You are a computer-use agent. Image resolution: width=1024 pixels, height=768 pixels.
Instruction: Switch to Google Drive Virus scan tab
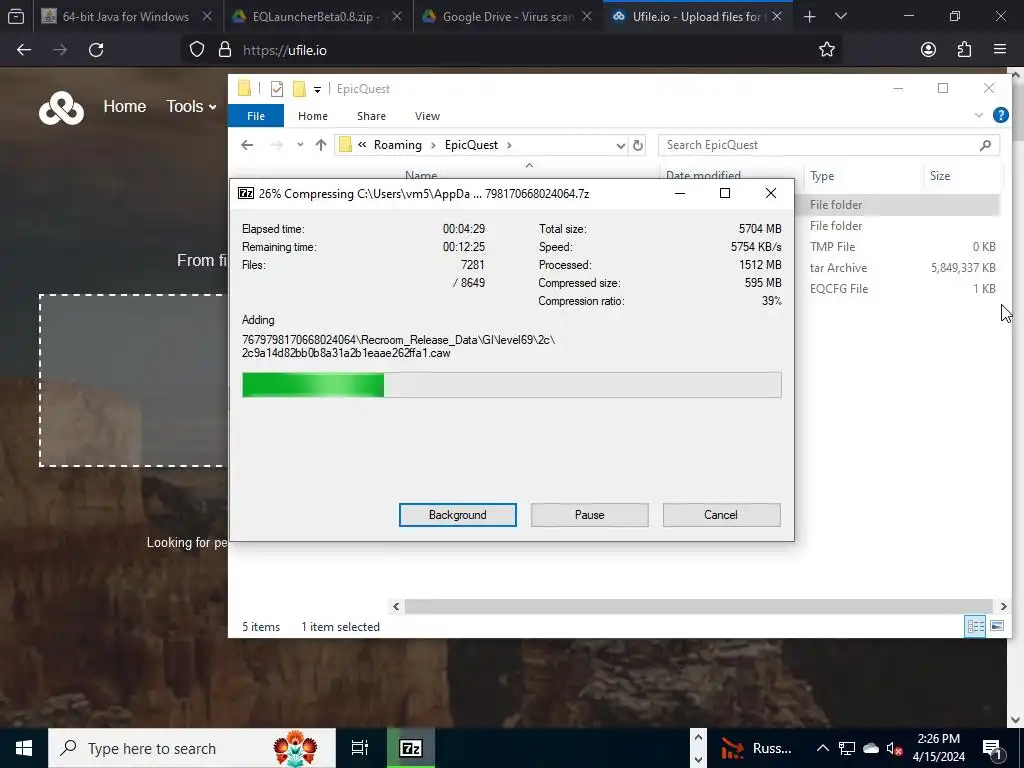507,16
